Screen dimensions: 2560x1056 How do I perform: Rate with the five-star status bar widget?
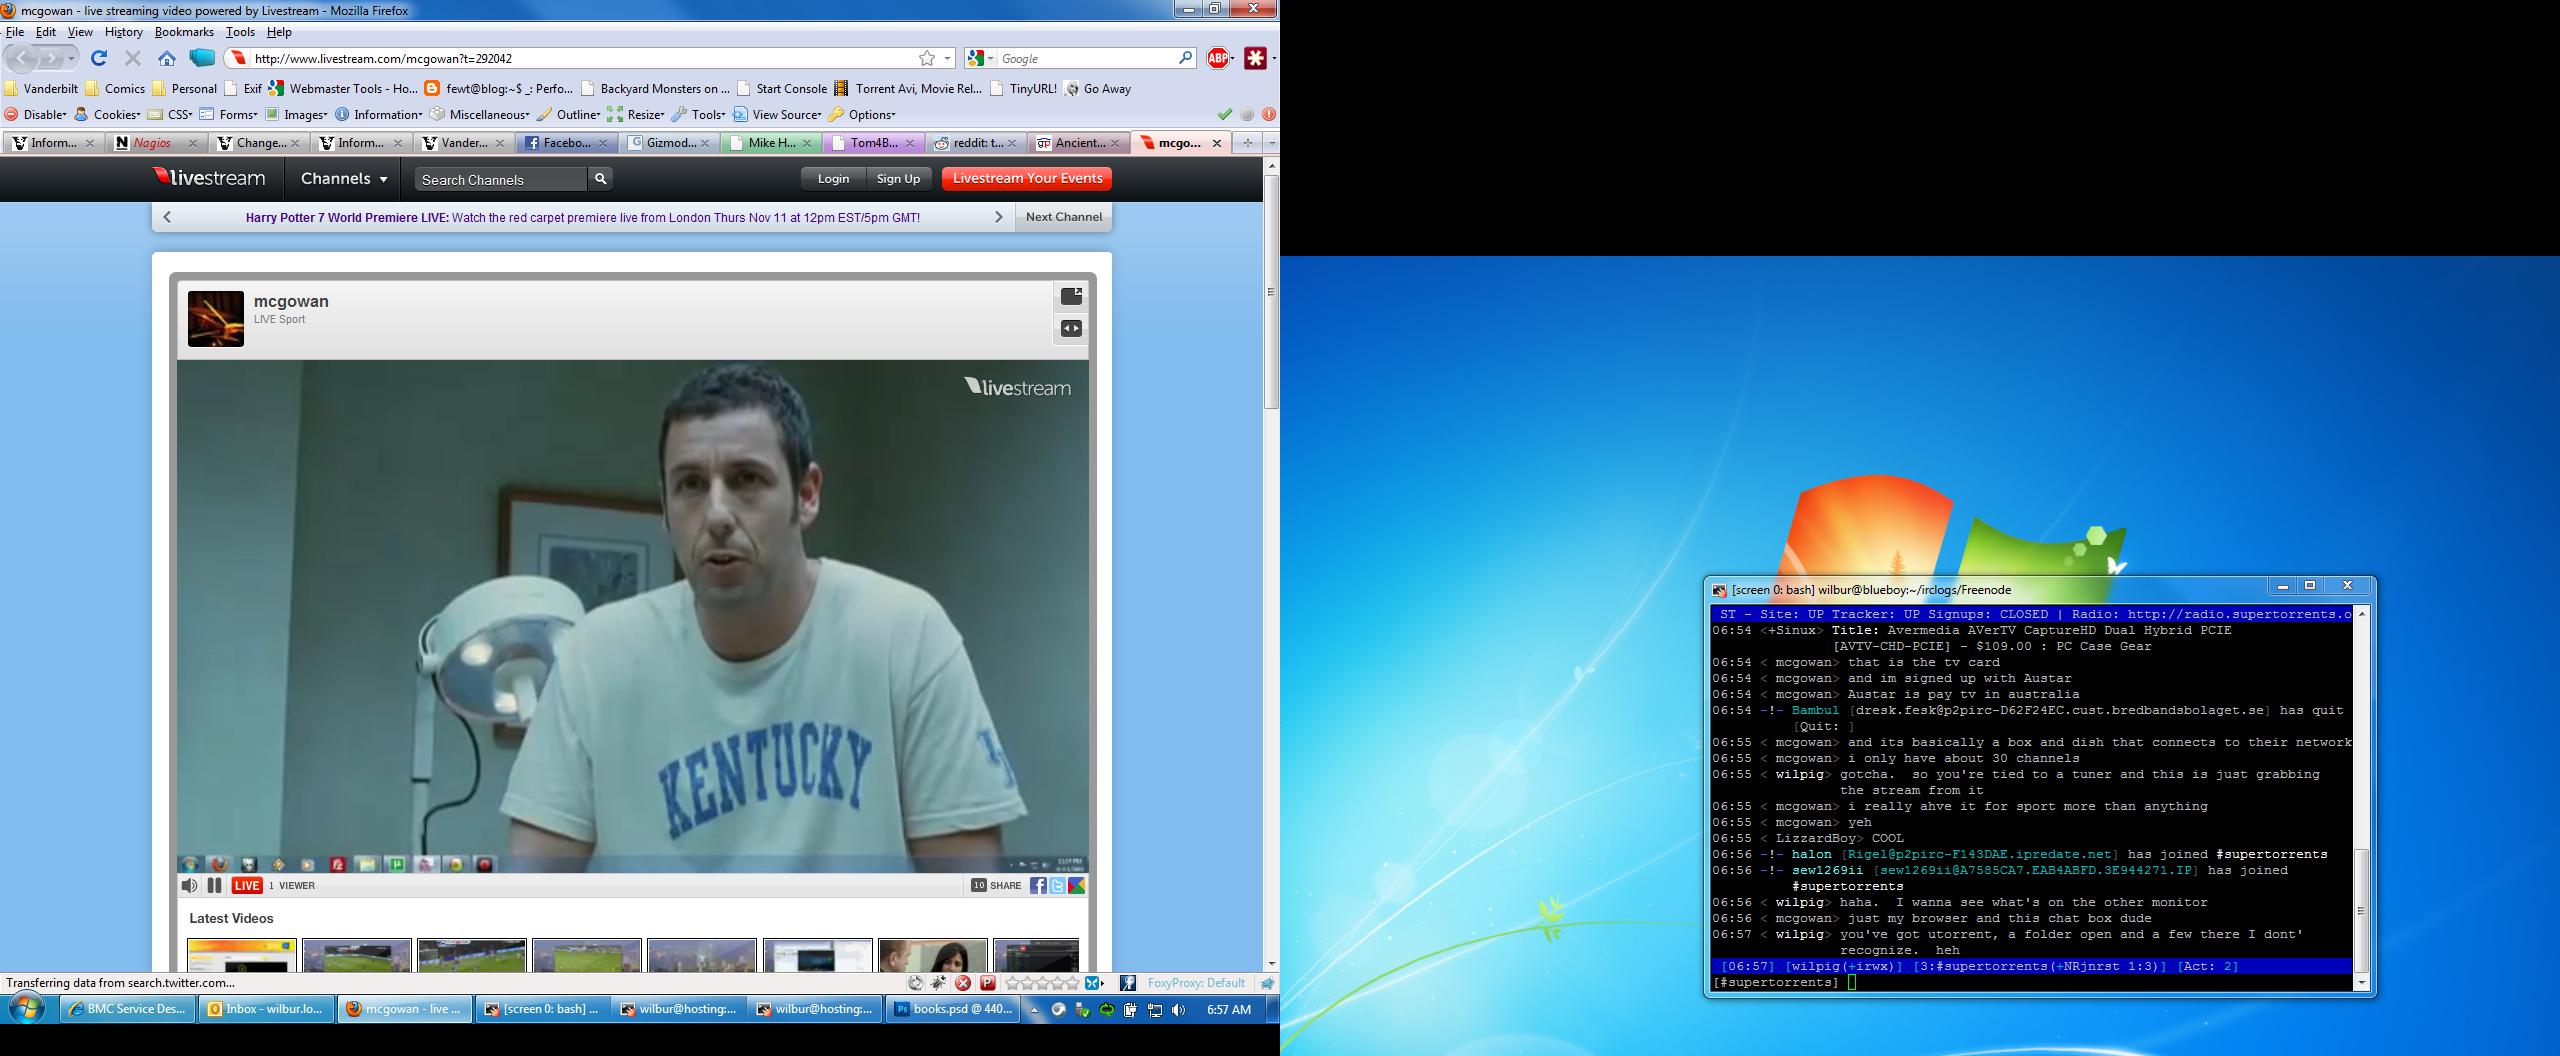tap(1042, 983)
